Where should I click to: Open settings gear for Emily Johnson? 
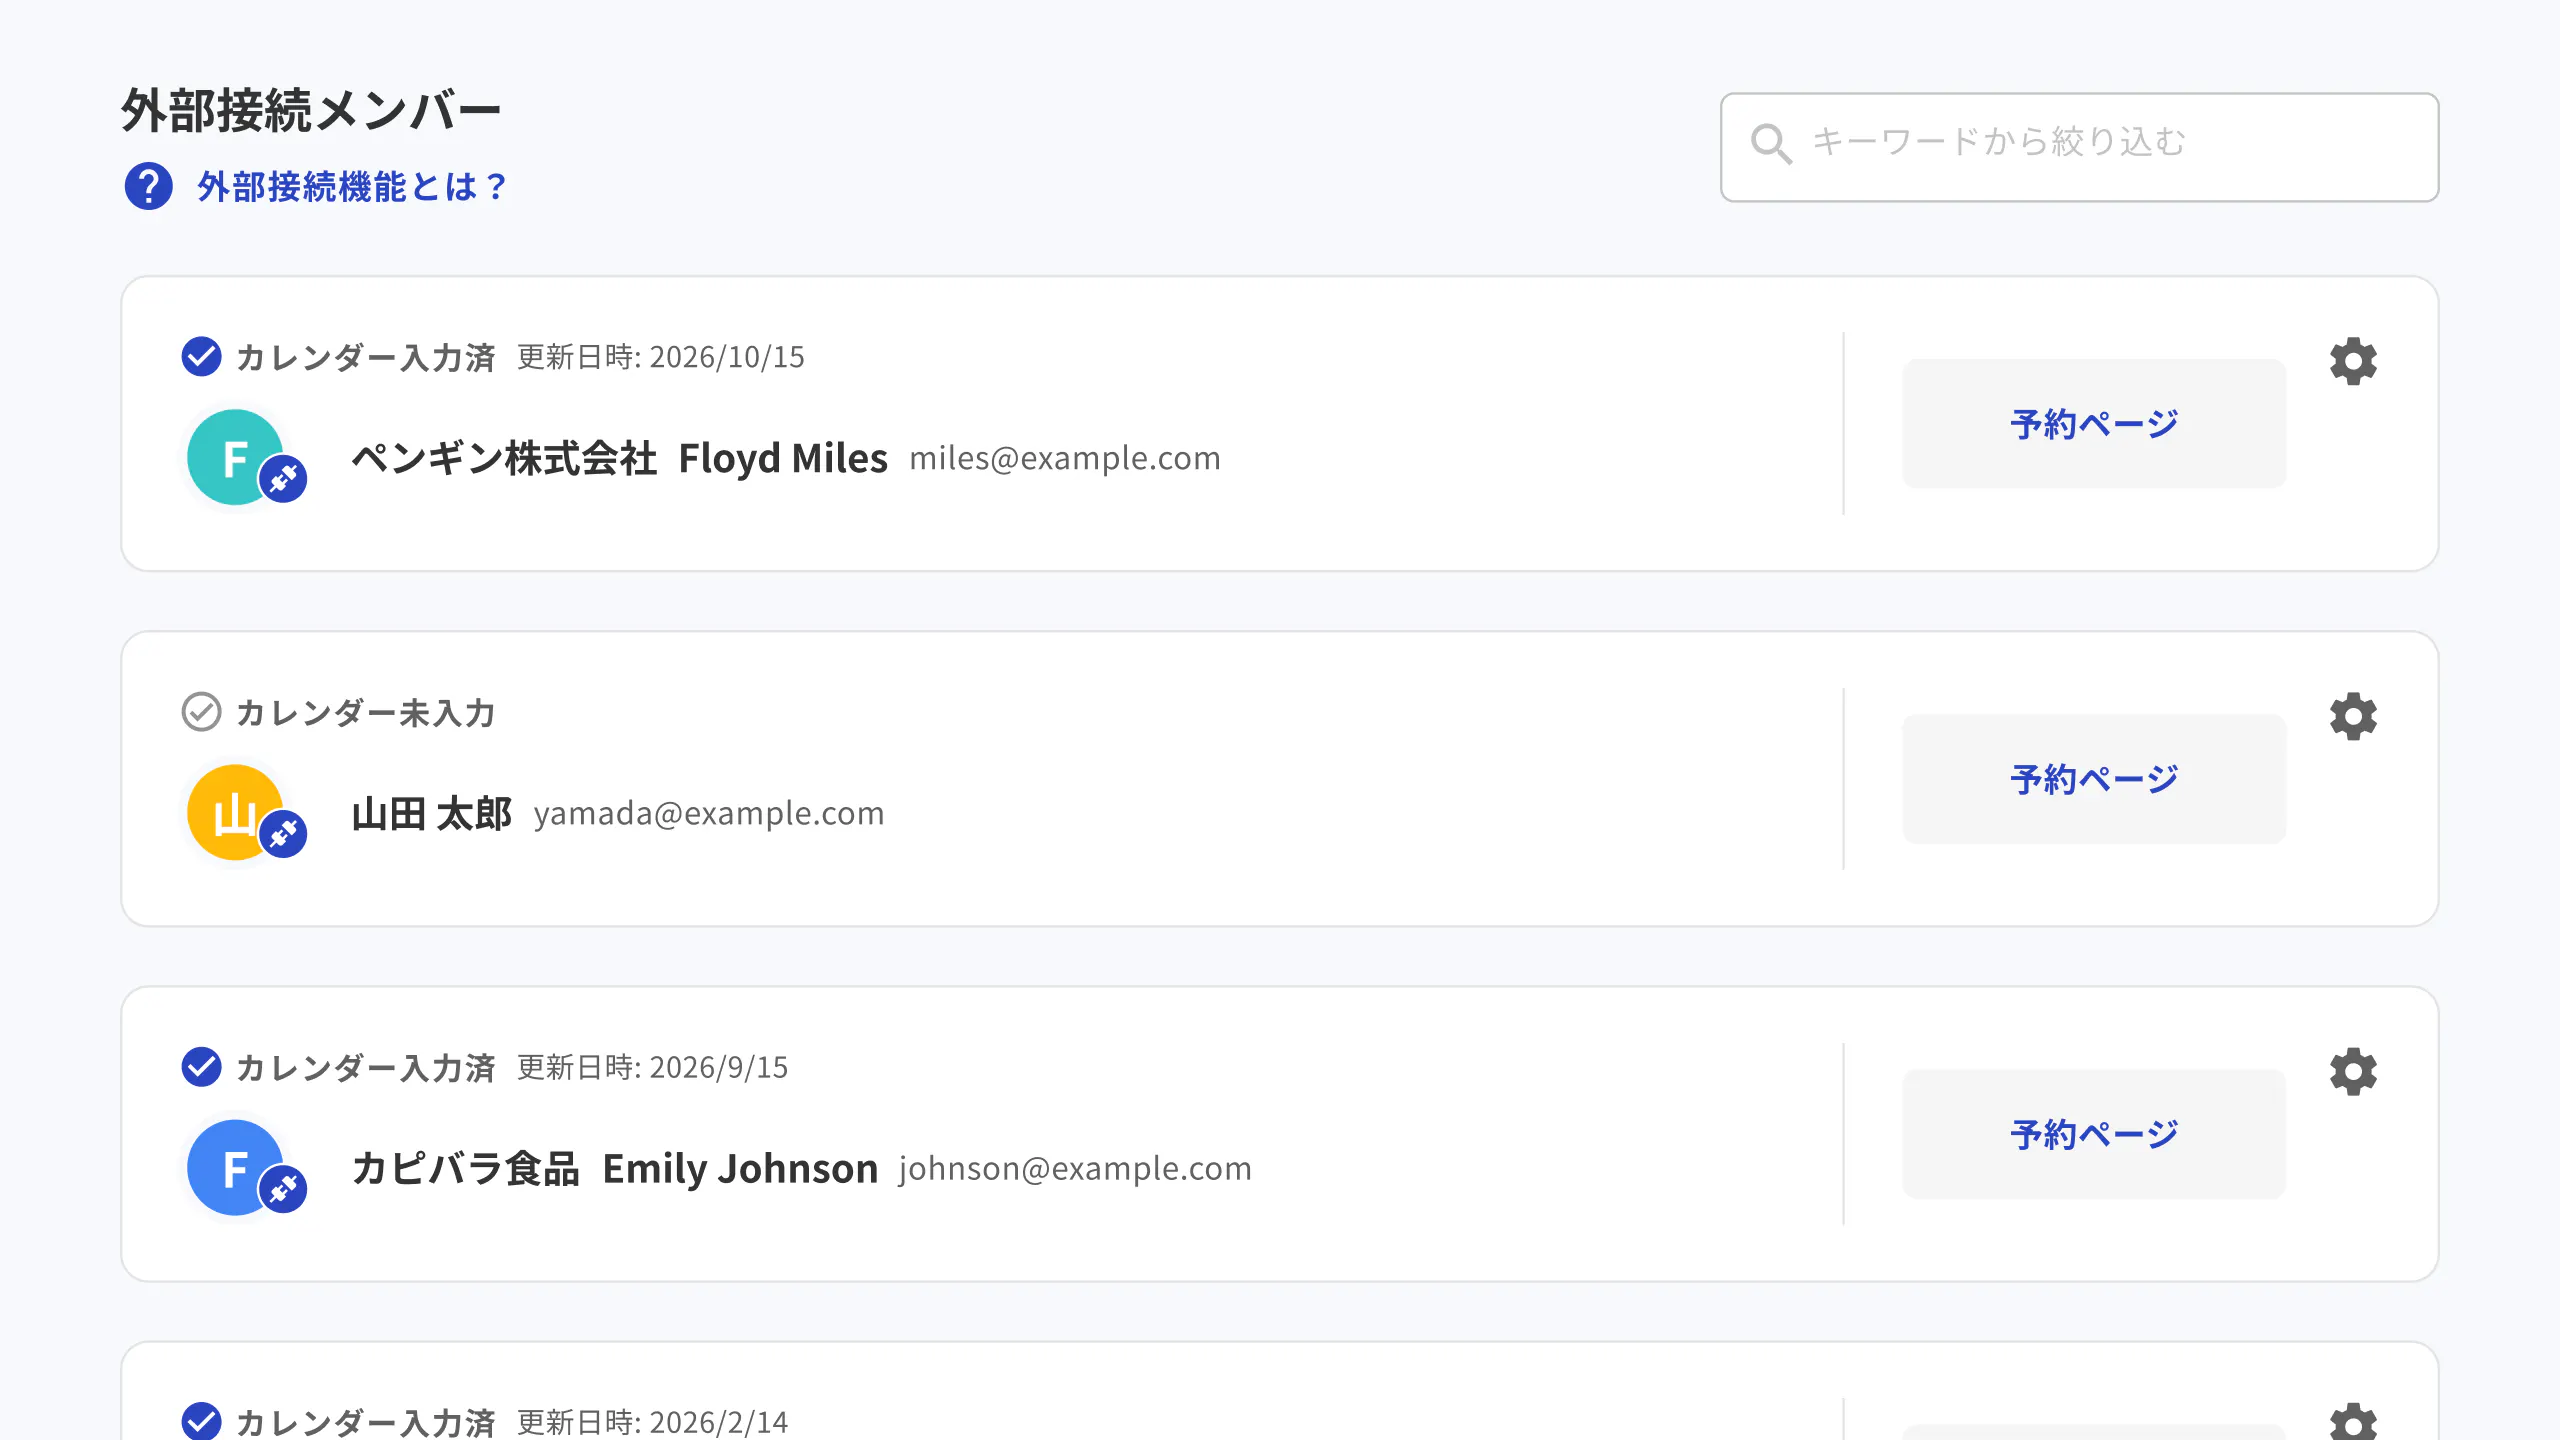click(2353, 1072)
